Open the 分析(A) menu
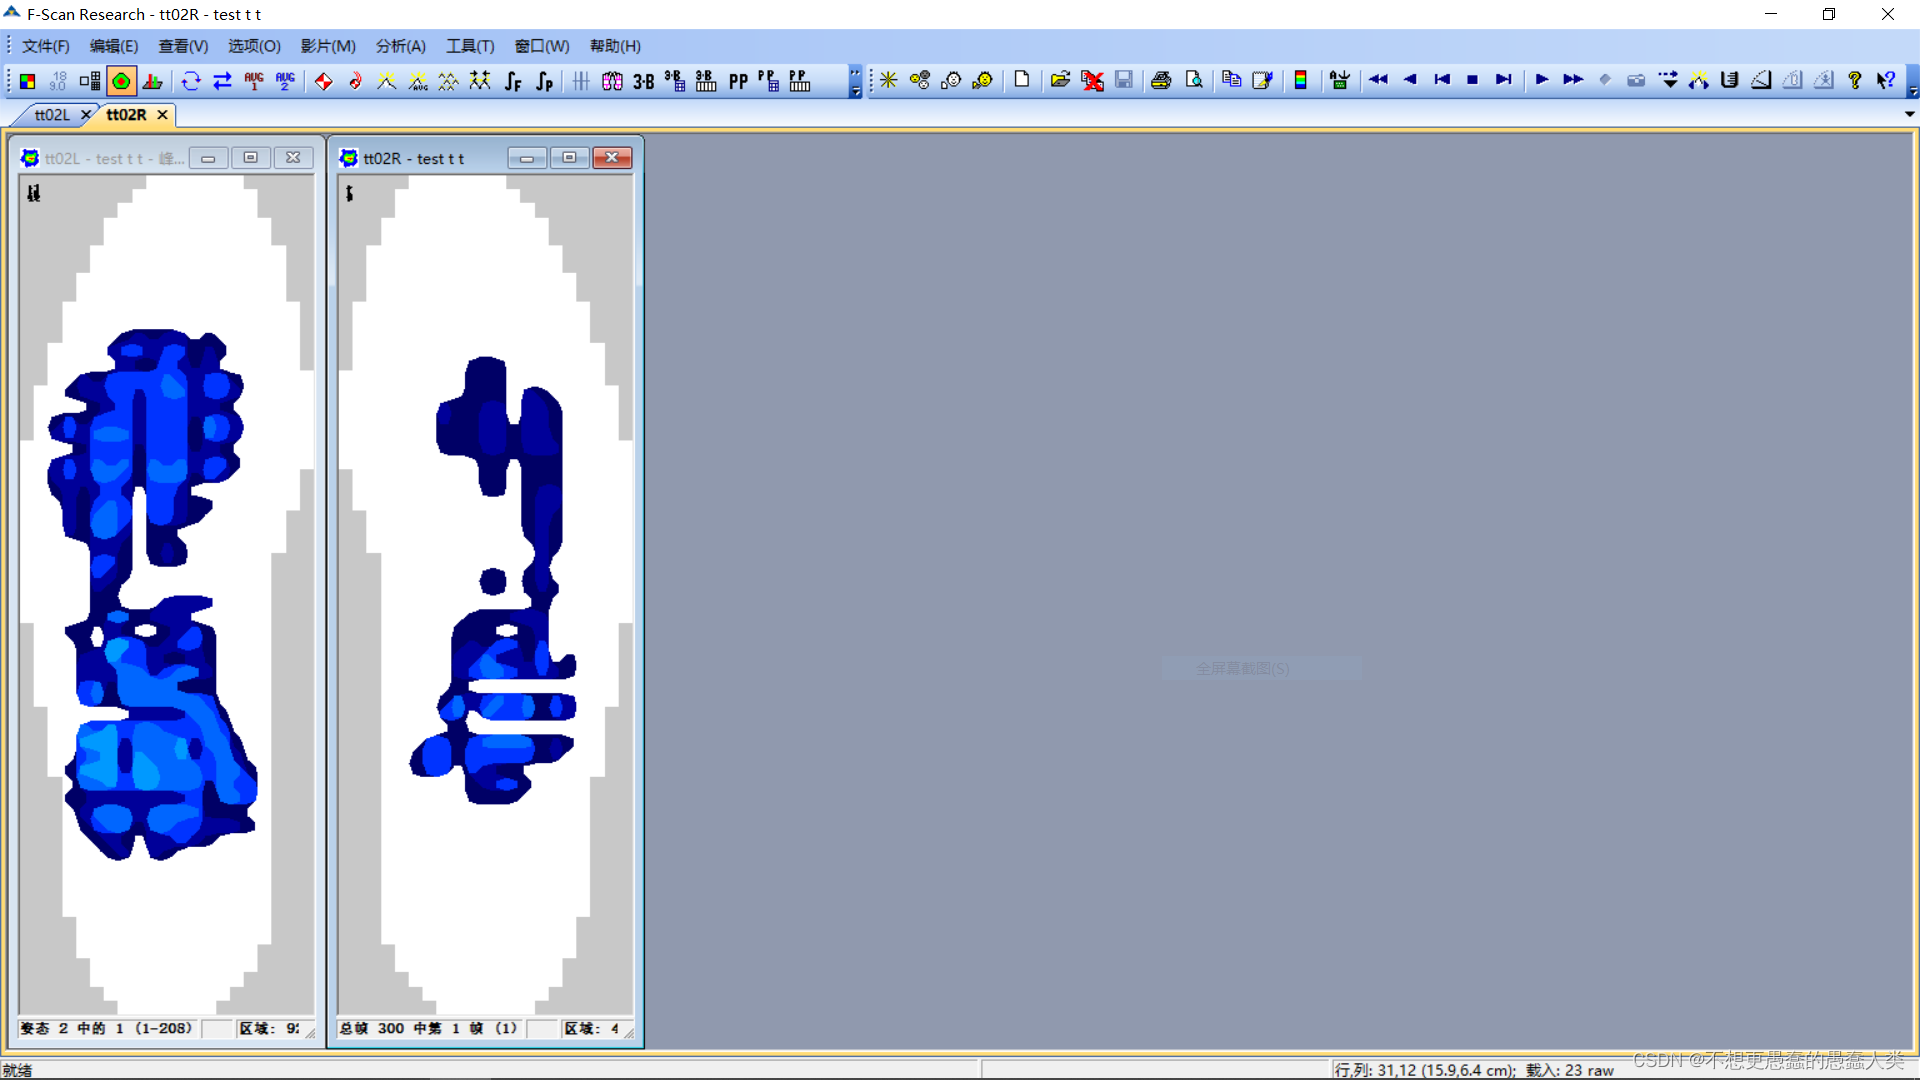Screen dimensions: 1920x1080 point(400,46)
